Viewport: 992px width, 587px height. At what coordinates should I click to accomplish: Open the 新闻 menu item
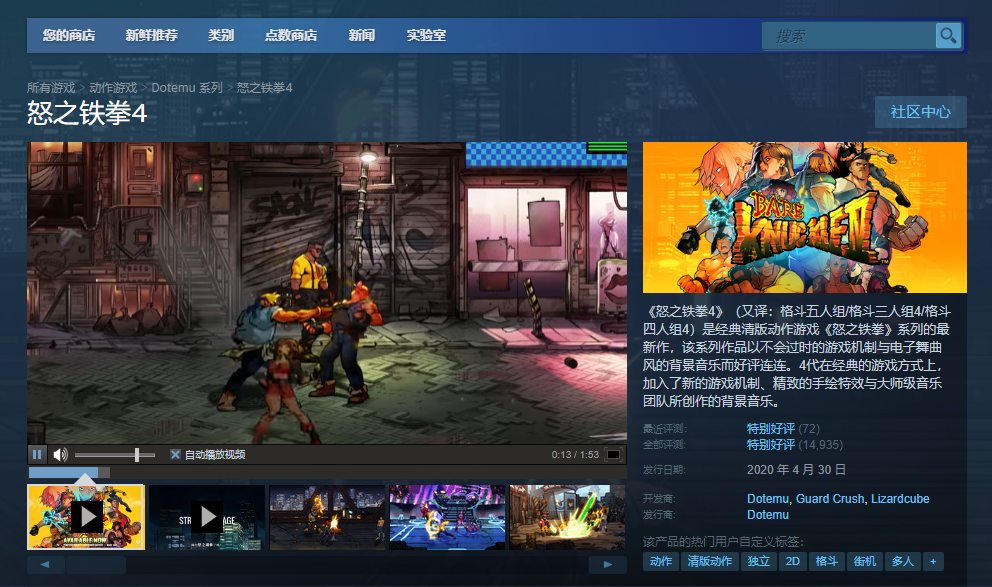[361, 34]
